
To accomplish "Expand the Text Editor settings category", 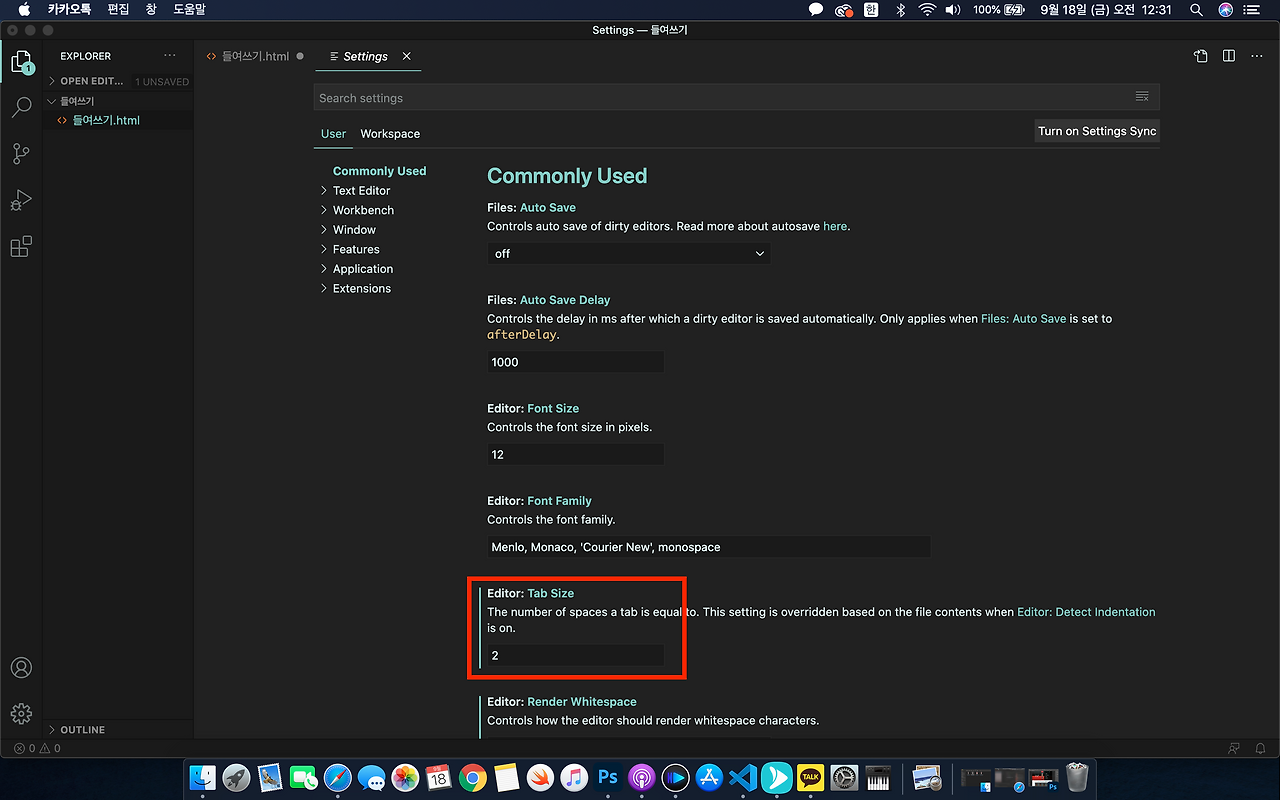I will coord(360,190).
